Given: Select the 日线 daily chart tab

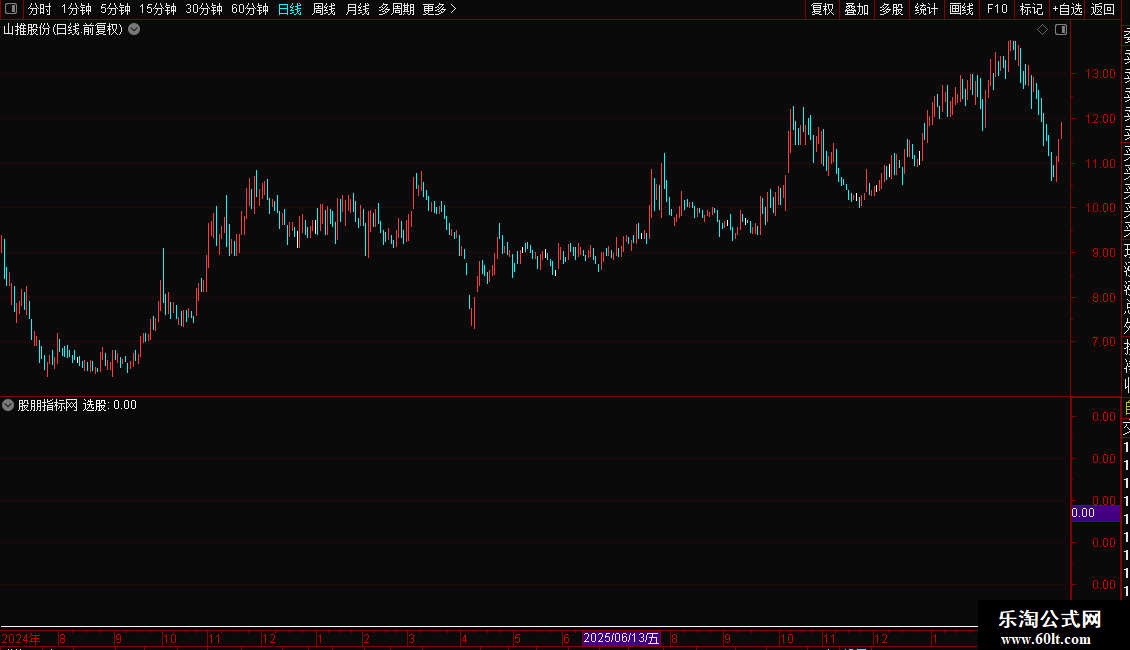Looking at the screenshot, I should (290, 9).
